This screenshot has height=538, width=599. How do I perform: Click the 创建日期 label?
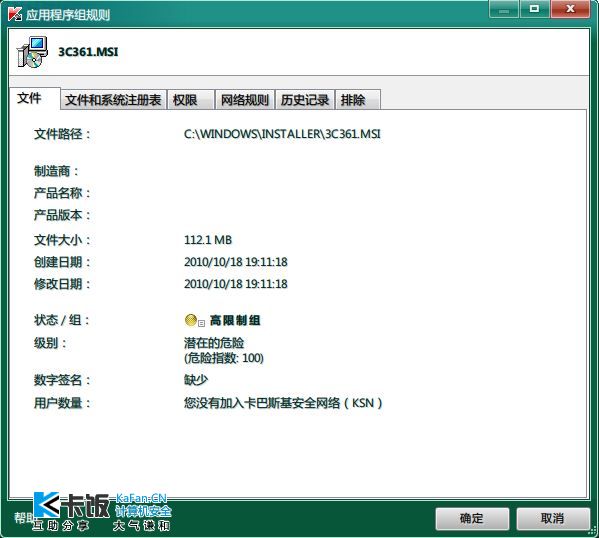[62, 262]
